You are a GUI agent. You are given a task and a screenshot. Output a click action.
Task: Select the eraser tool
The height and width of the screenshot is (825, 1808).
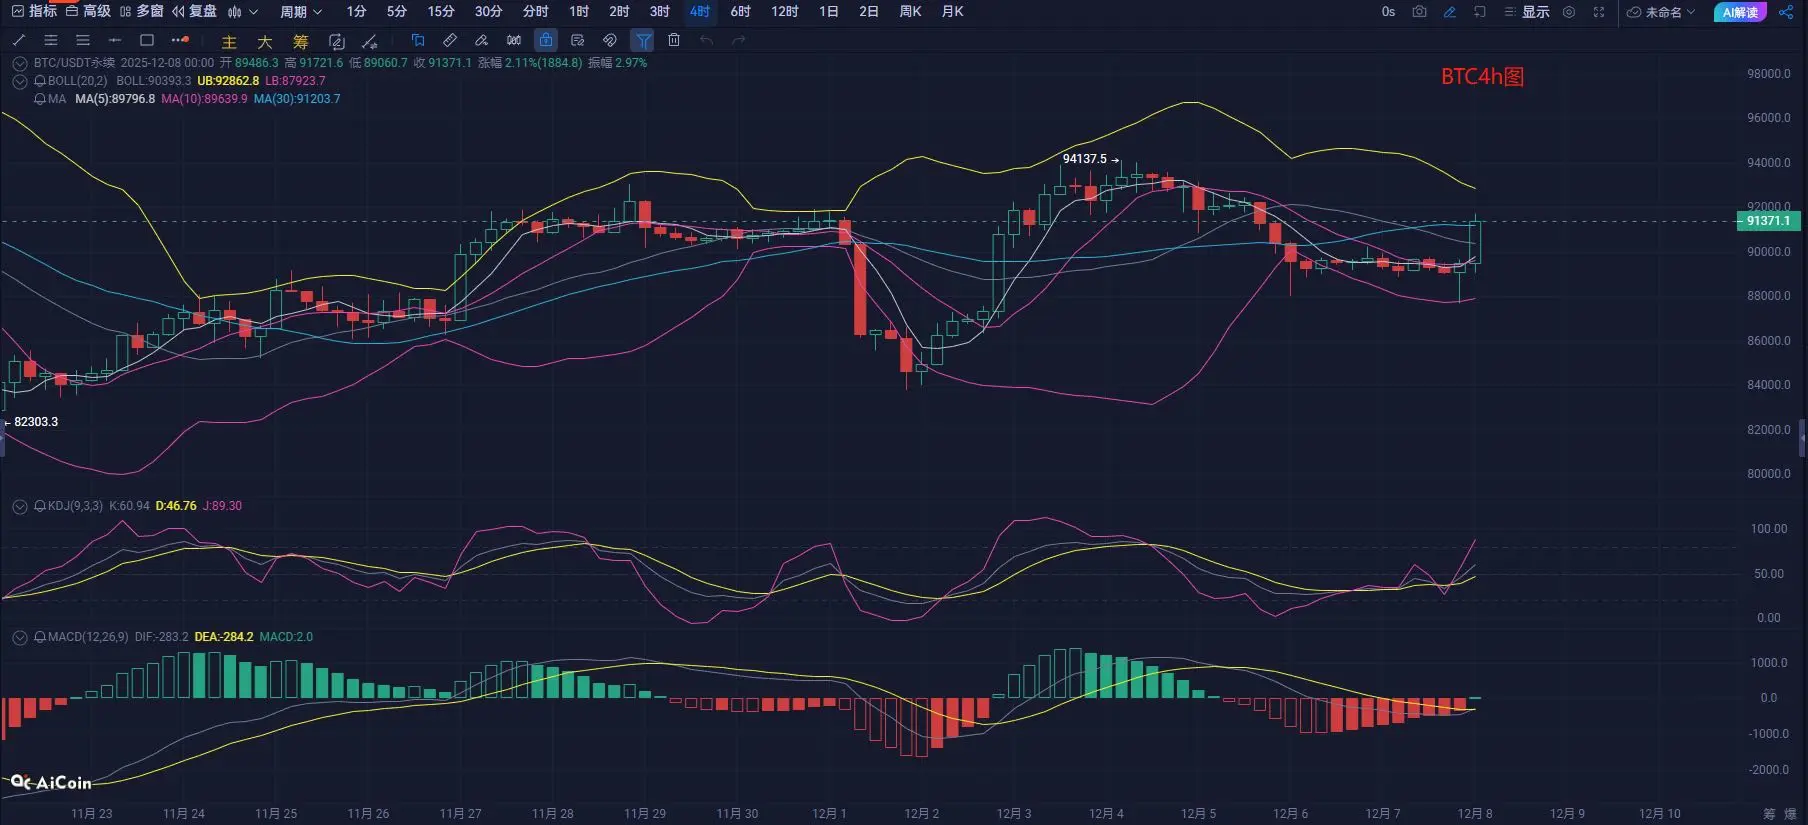tap(482, 40)
